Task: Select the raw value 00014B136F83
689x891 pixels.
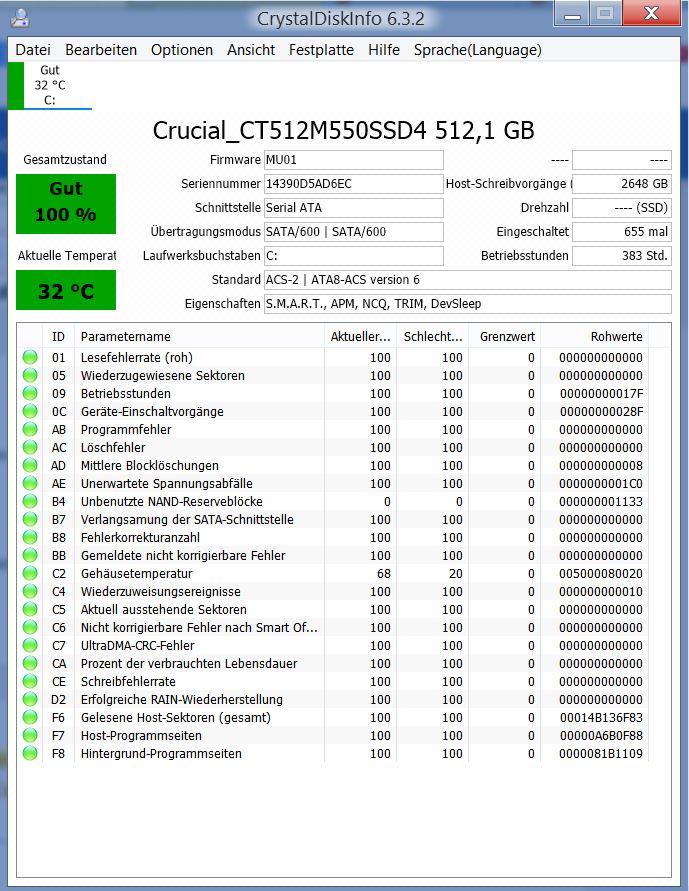Action: 601,717
